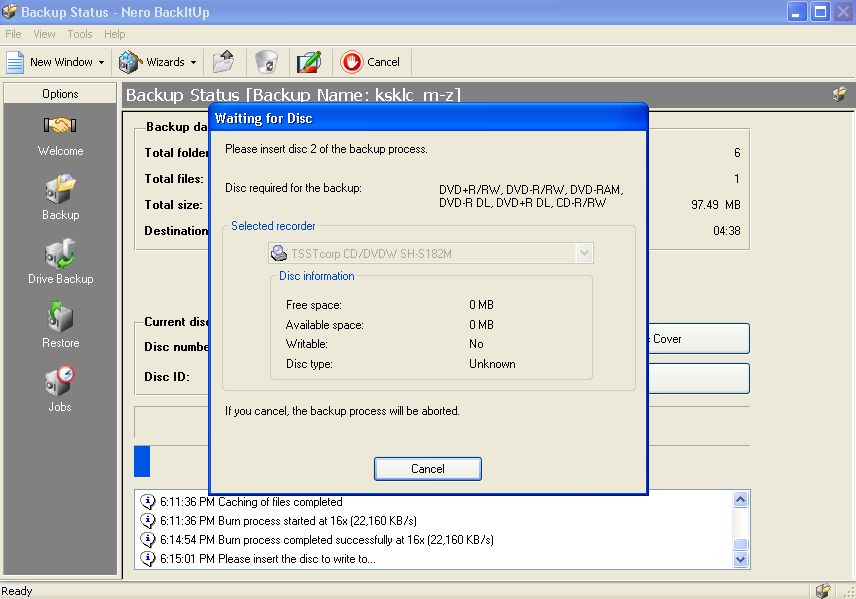Click the Wizards cube icon
Viewport: 856px width, 599px height.
pos(130,62)
